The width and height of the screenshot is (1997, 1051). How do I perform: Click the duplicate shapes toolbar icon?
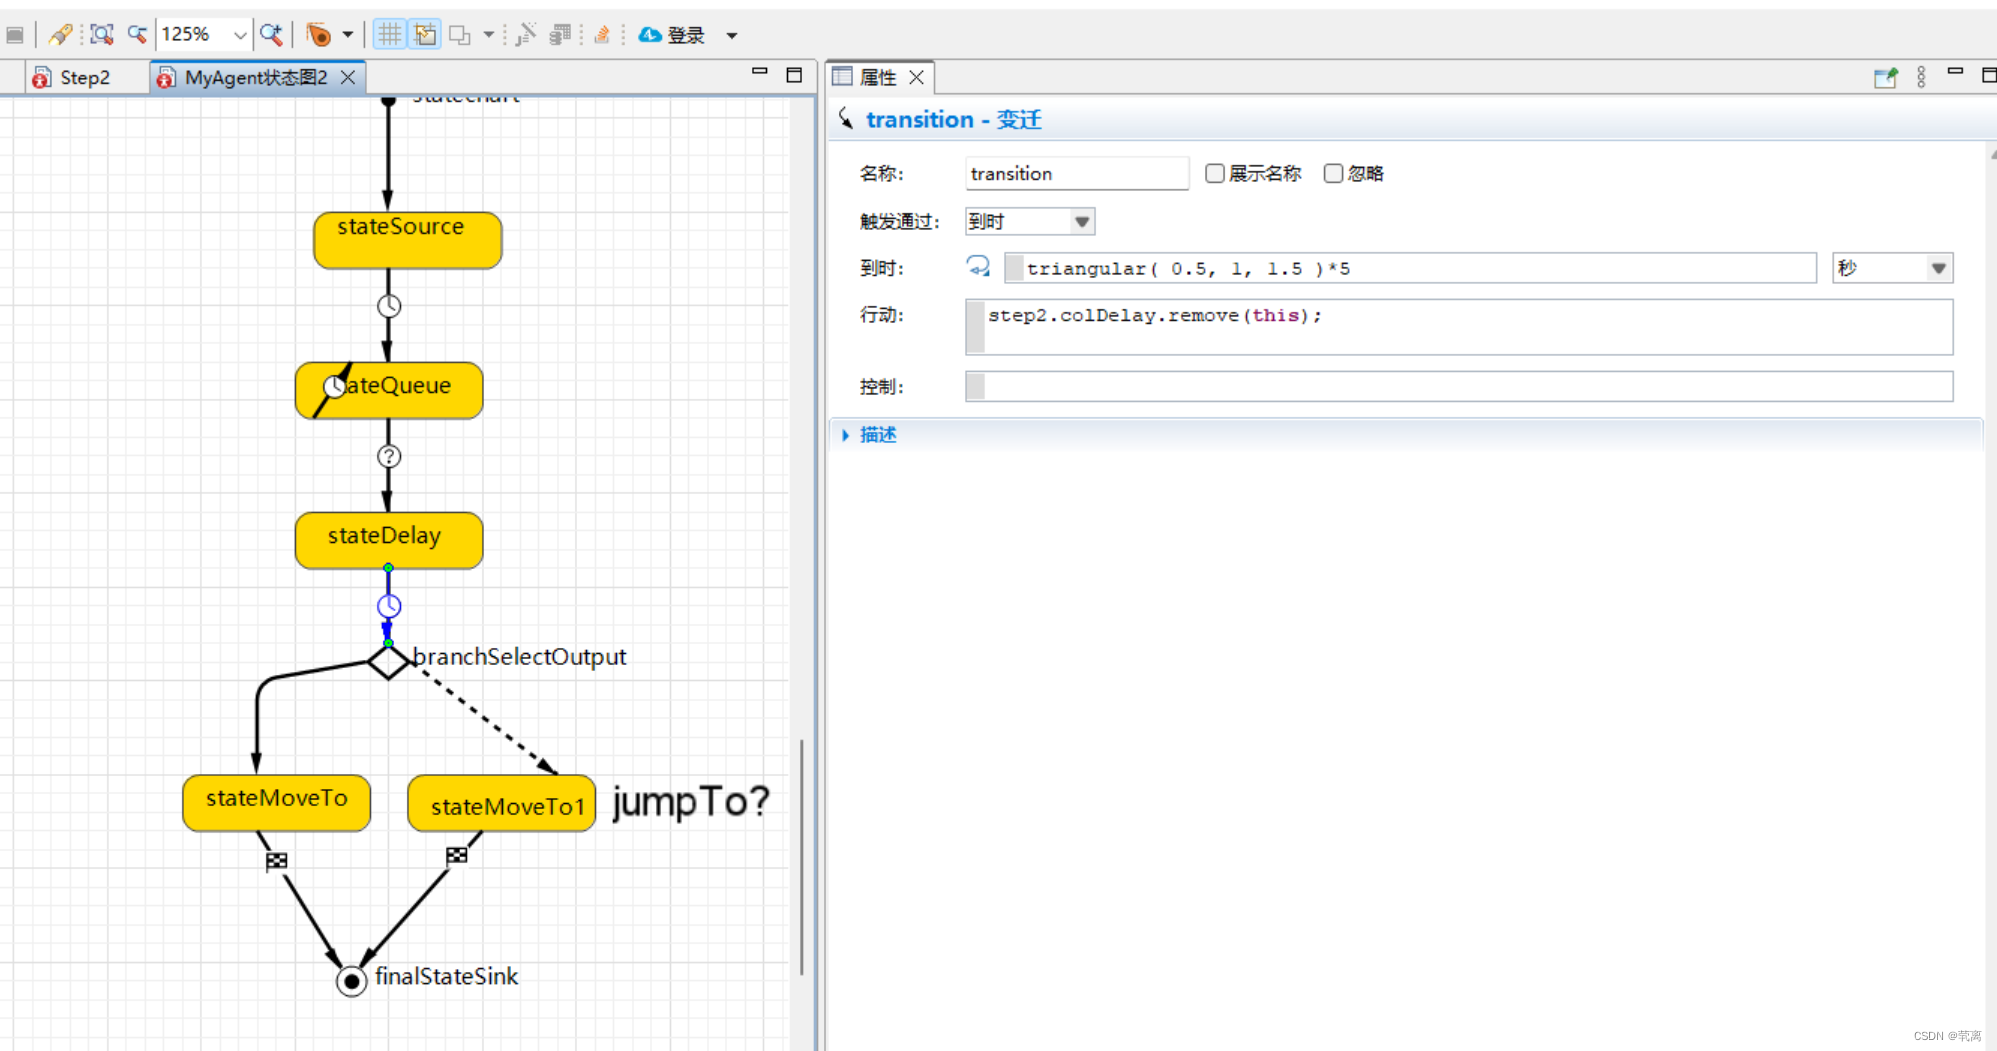[460, 33]
